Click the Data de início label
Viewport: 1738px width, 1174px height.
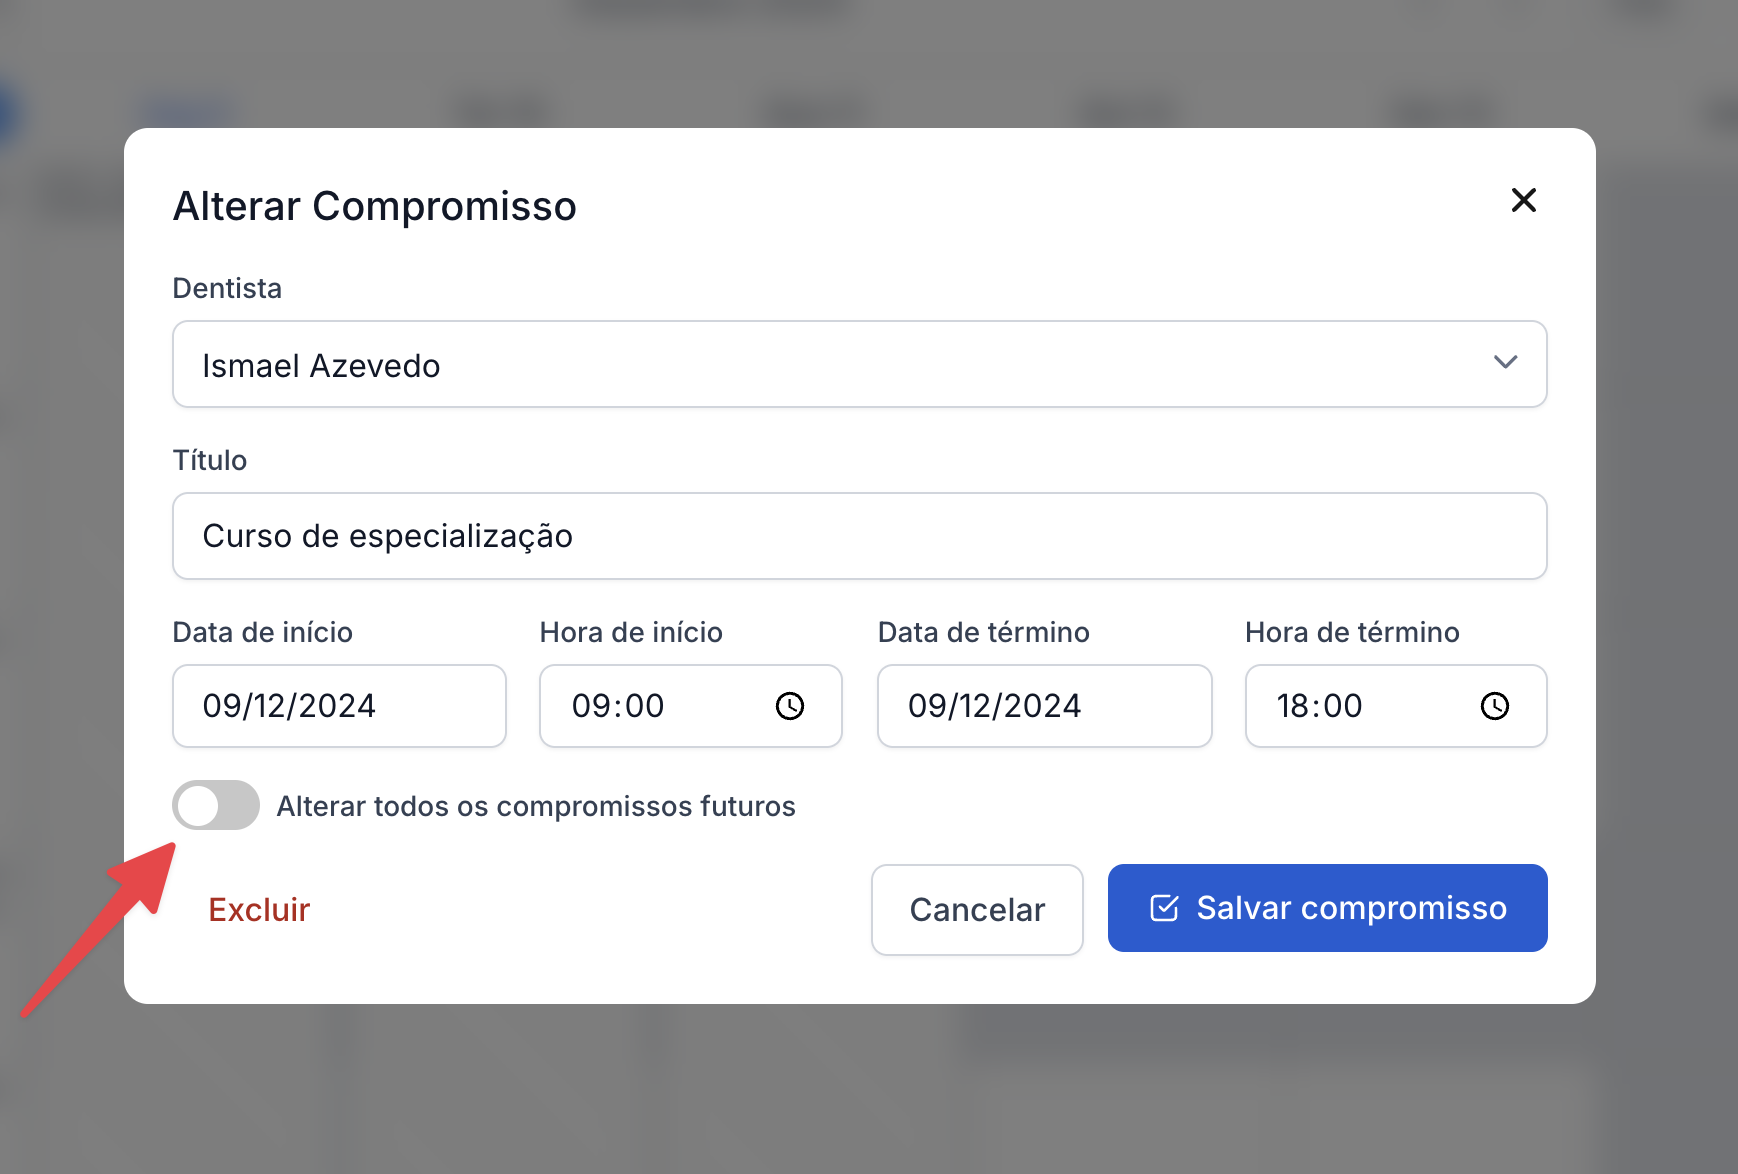262,632
